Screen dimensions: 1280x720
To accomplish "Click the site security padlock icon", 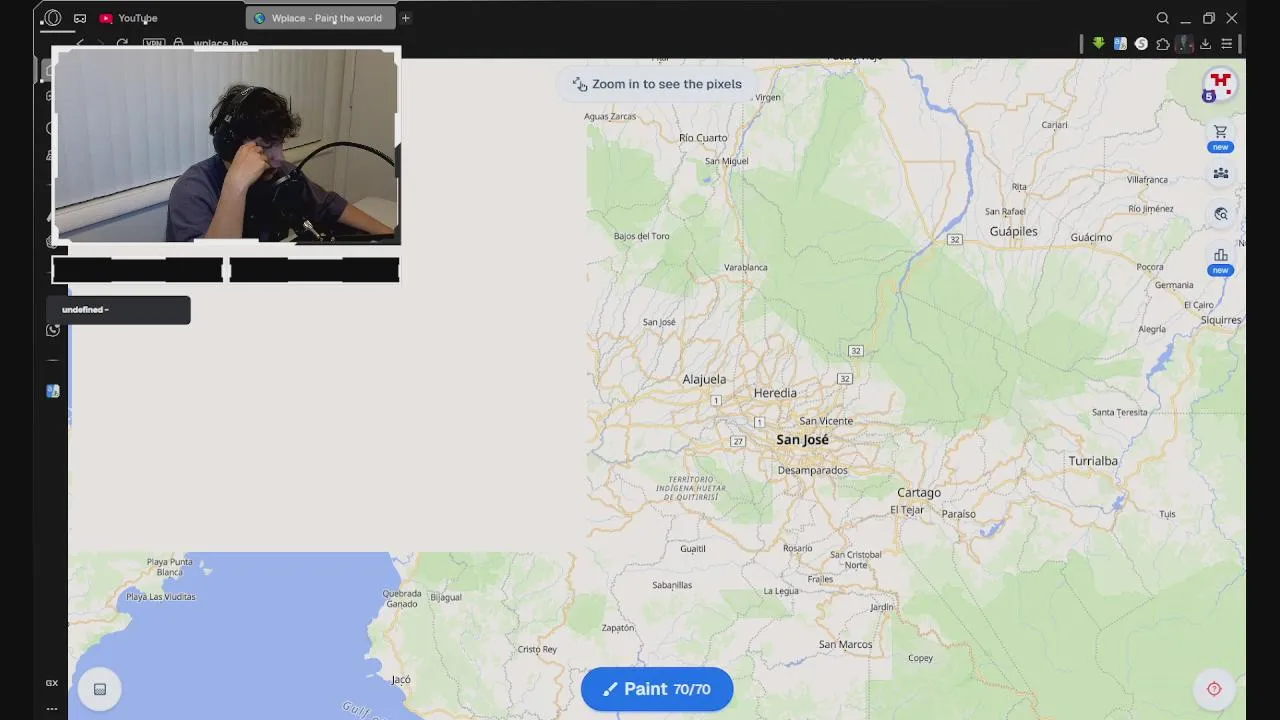I will 178,44.
